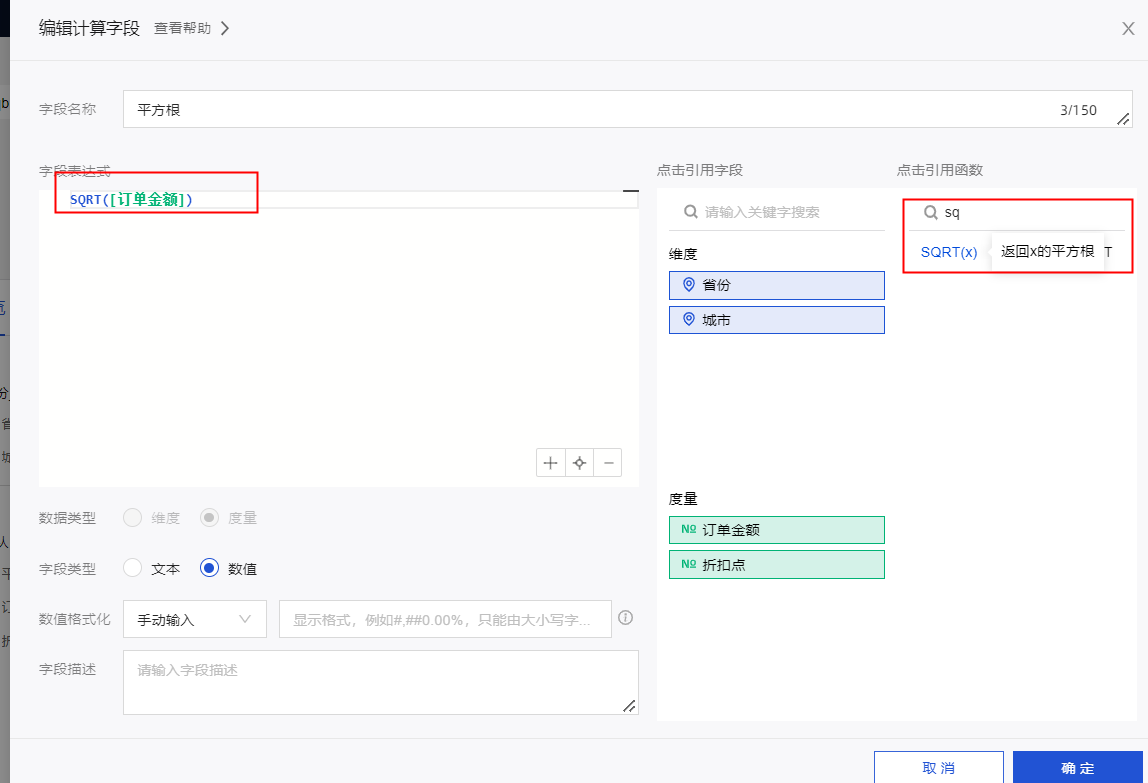Select the 数值 field type radio button
The image size is (1148, 783).
[210, 568]
